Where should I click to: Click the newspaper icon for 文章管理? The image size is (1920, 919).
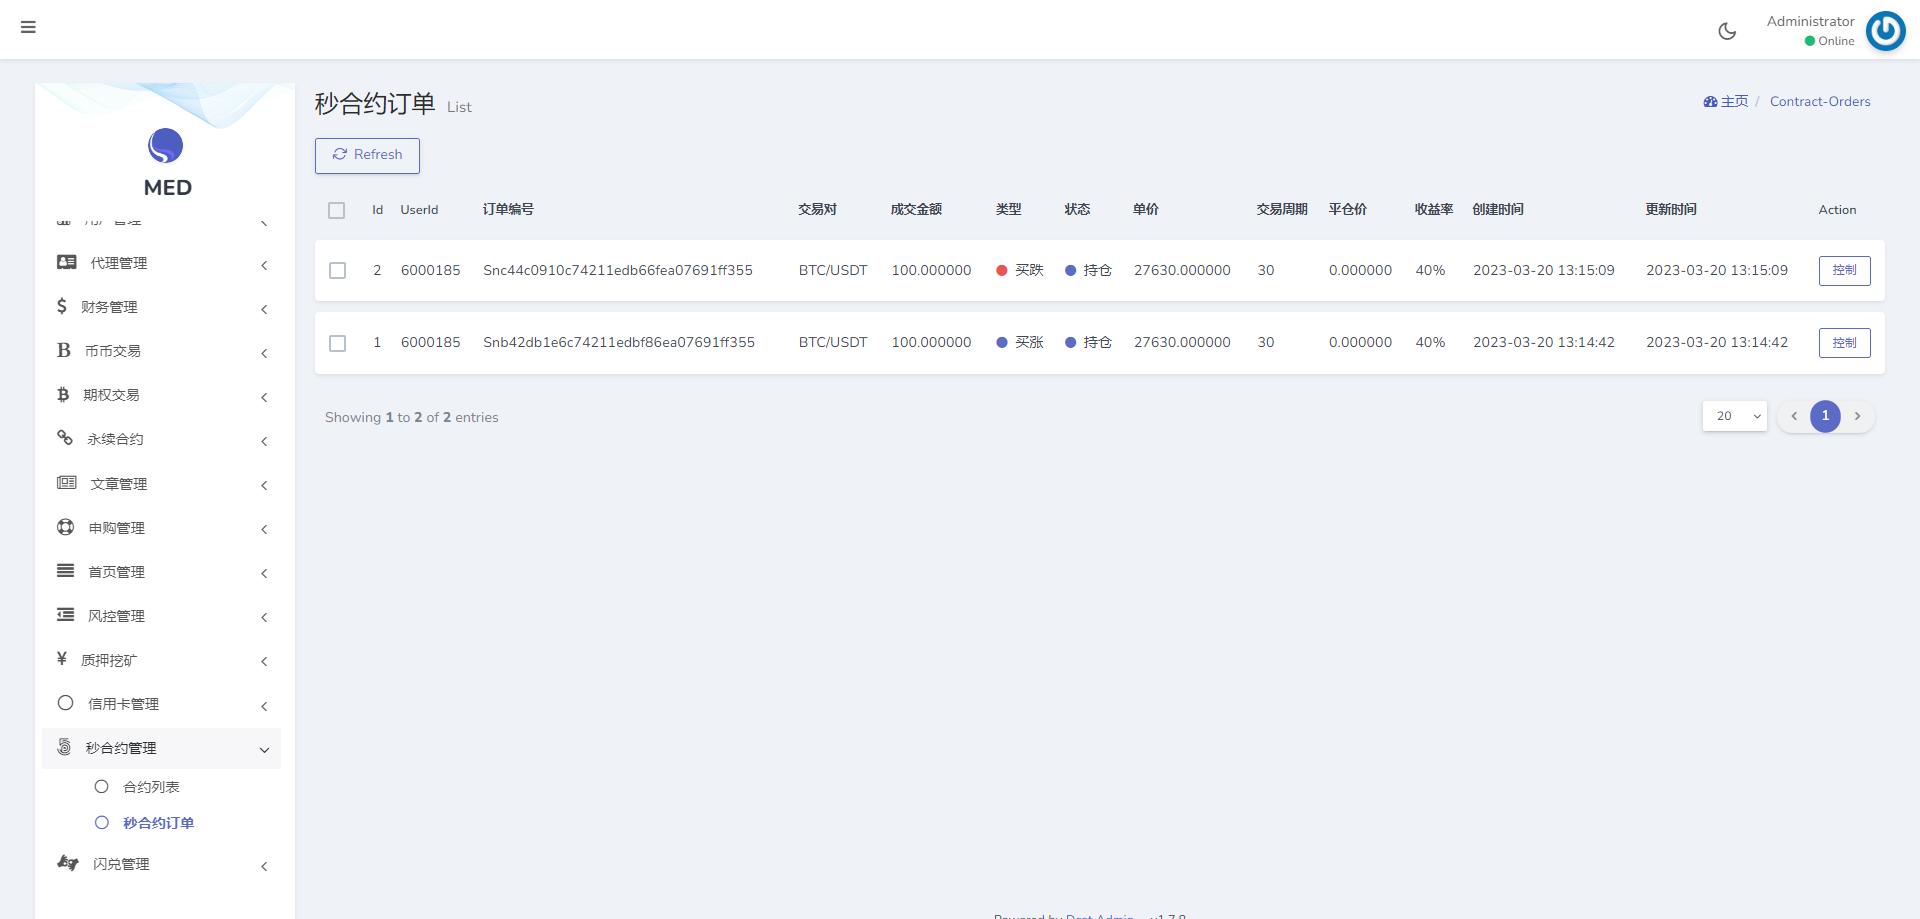pos(67,483)
